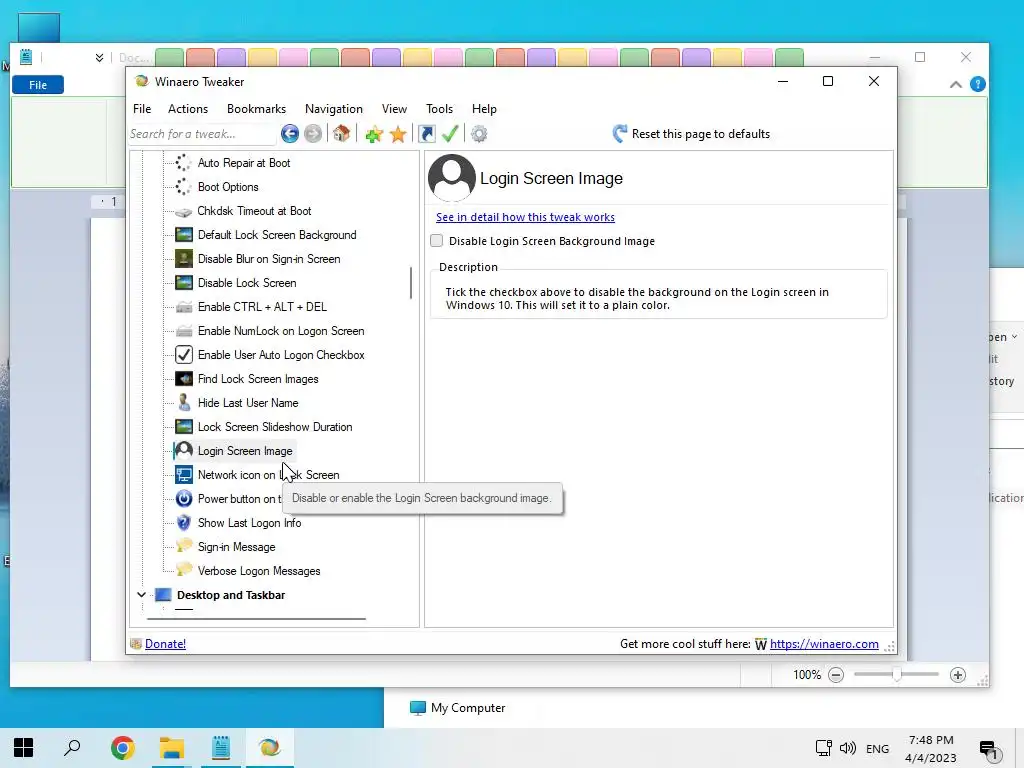This screenshot has height=768, width=1024.
Task: Click the export shortcut arrow toolbar icon
Action: [x=427, y=134]
